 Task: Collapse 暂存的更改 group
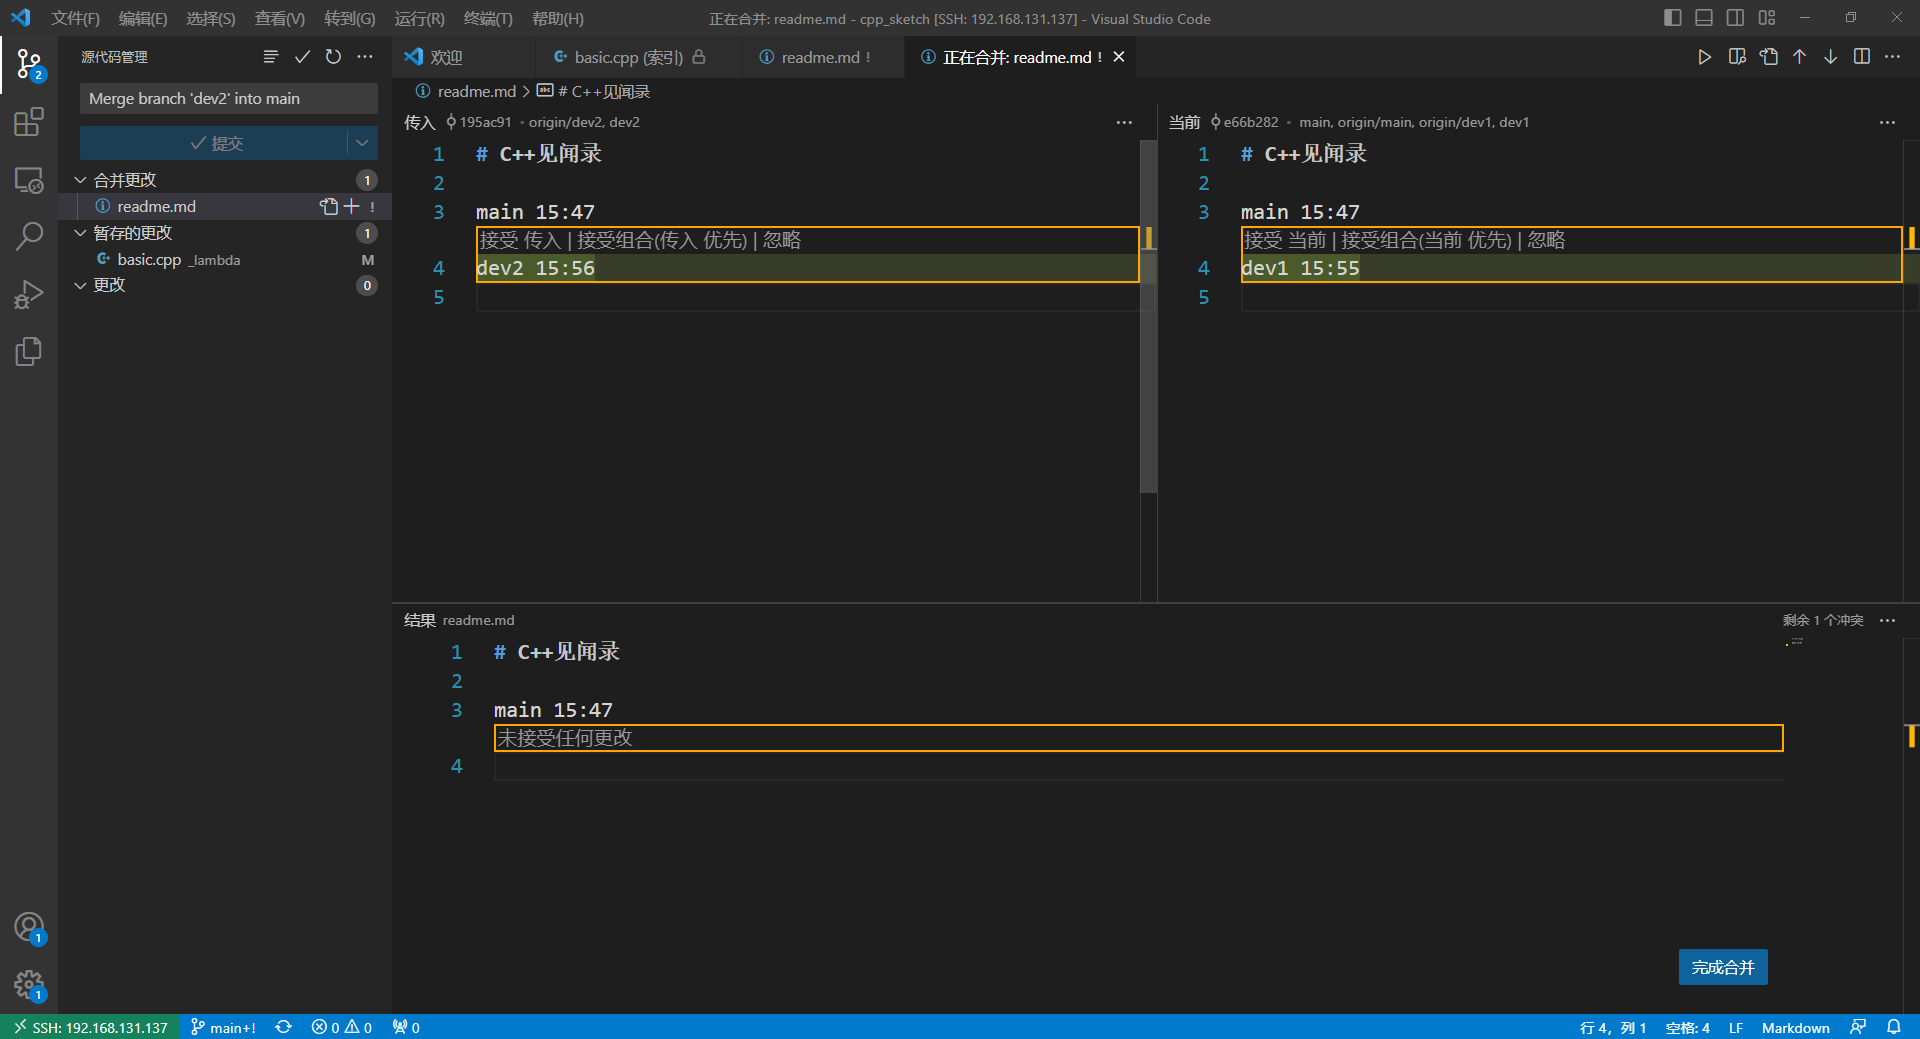tap(80, 233)
